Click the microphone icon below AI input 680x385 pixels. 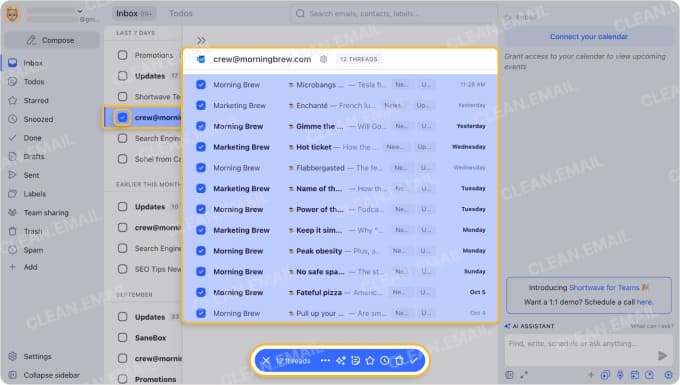[x=620, y=375]
